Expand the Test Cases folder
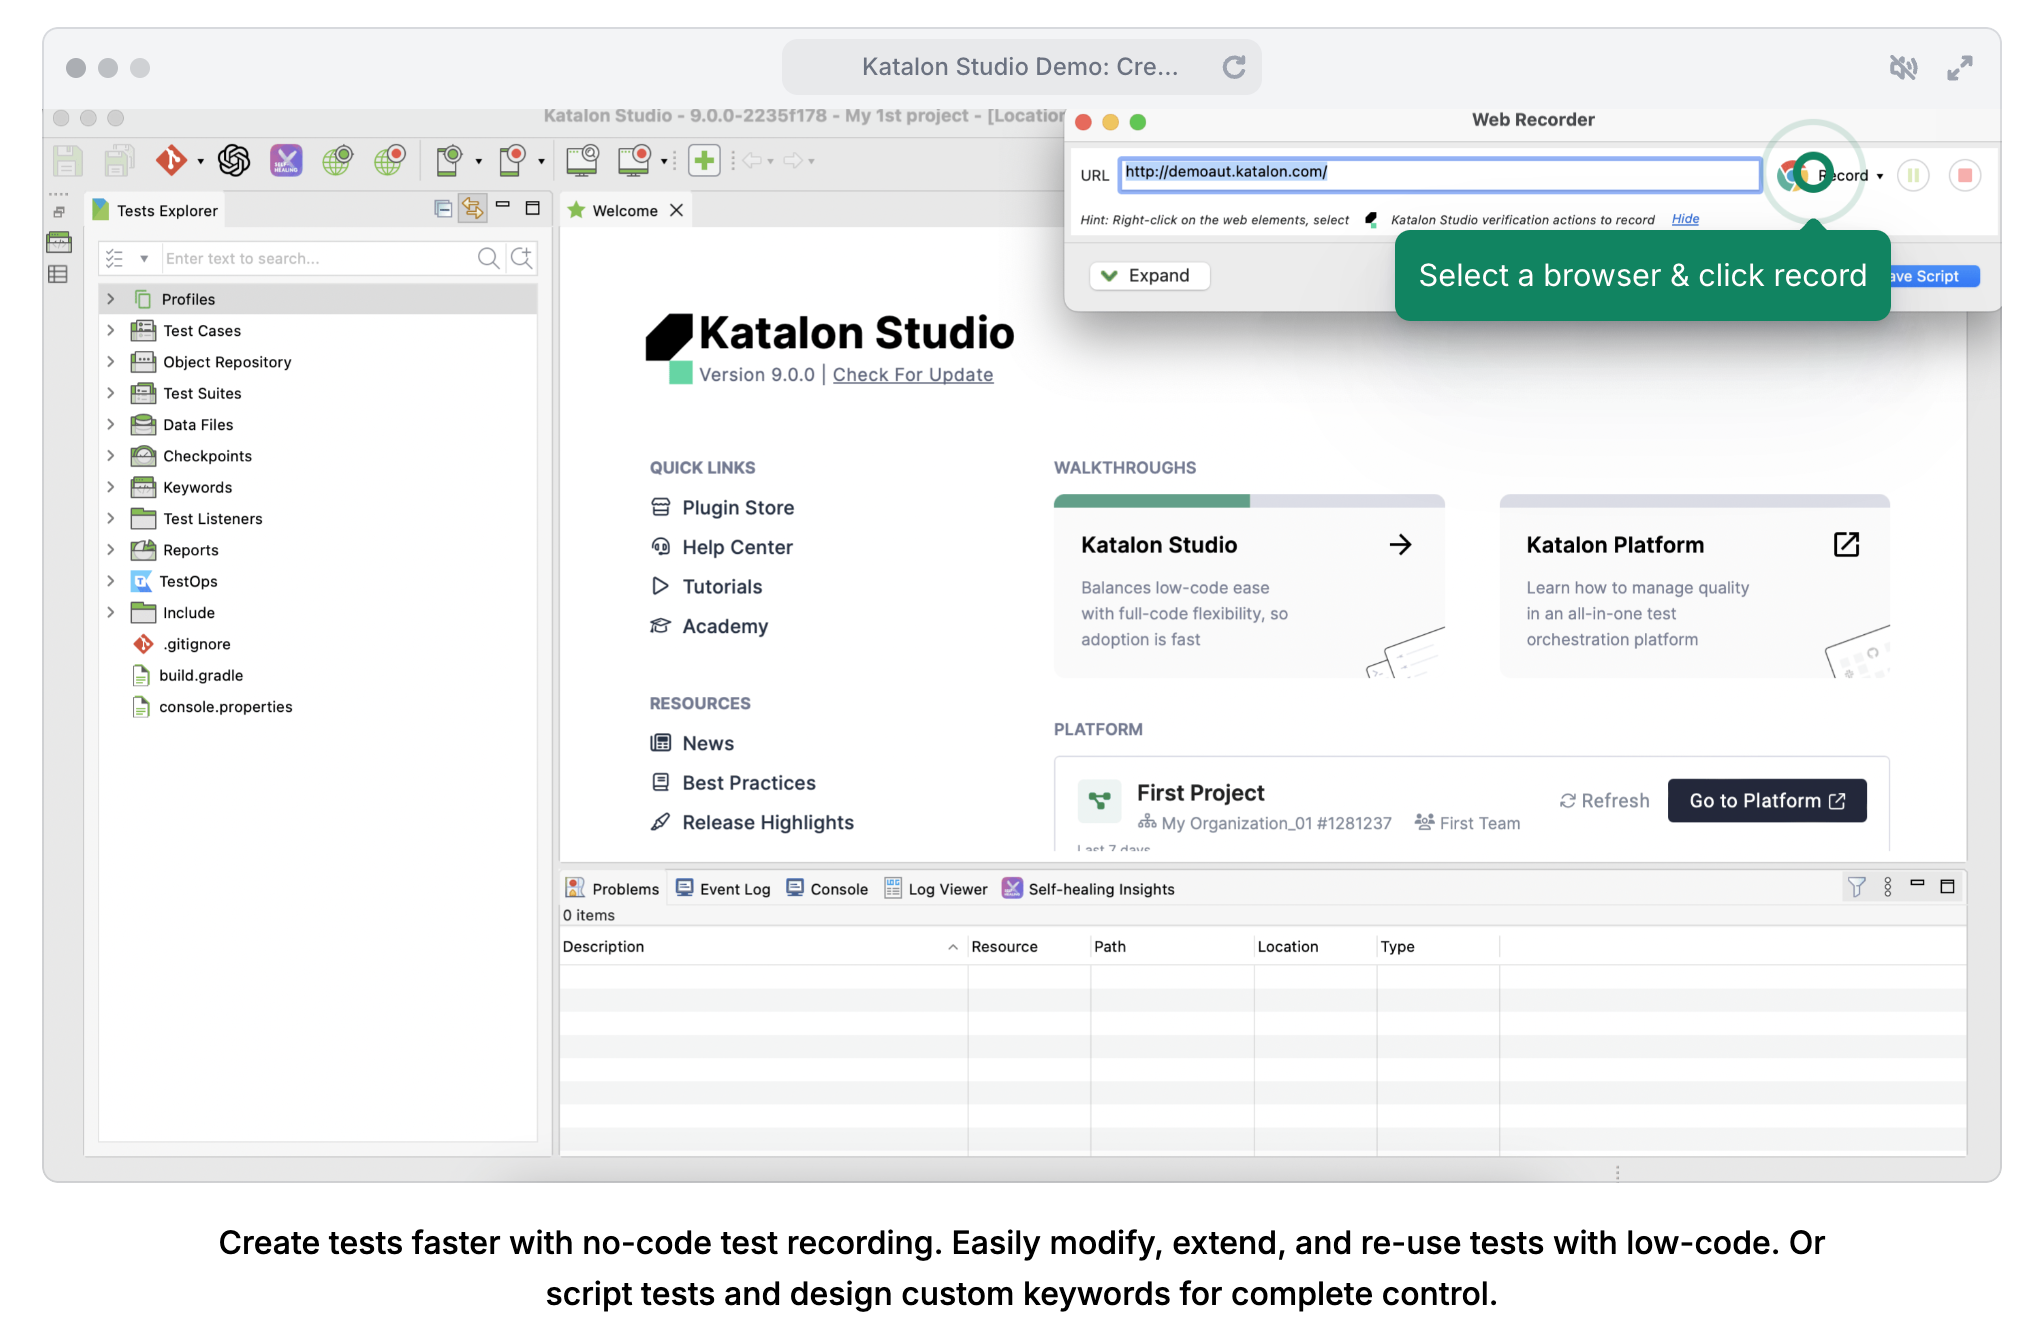This screenshot has width=2044, height=1332. pos(111,330)
